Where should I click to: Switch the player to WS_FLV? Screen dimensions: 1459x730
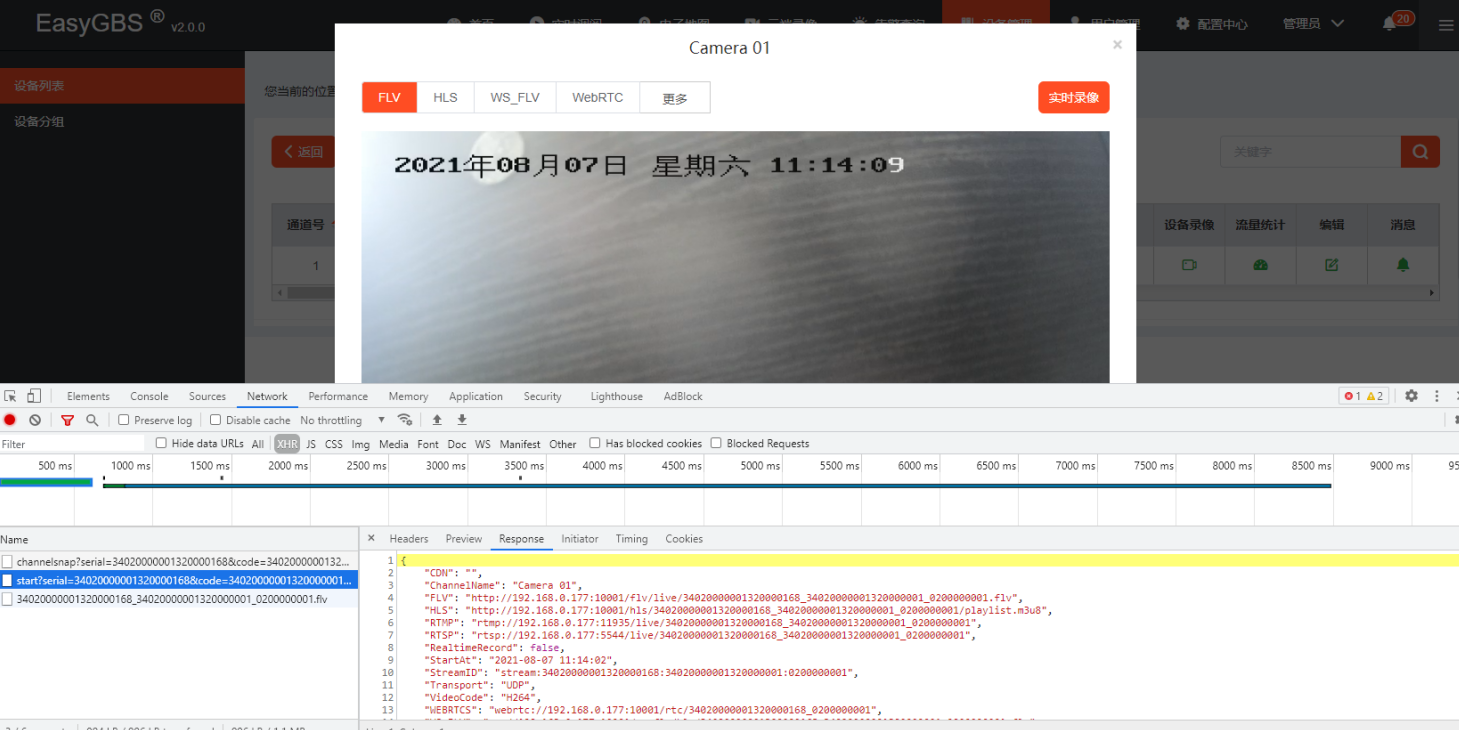coord(515,97)
